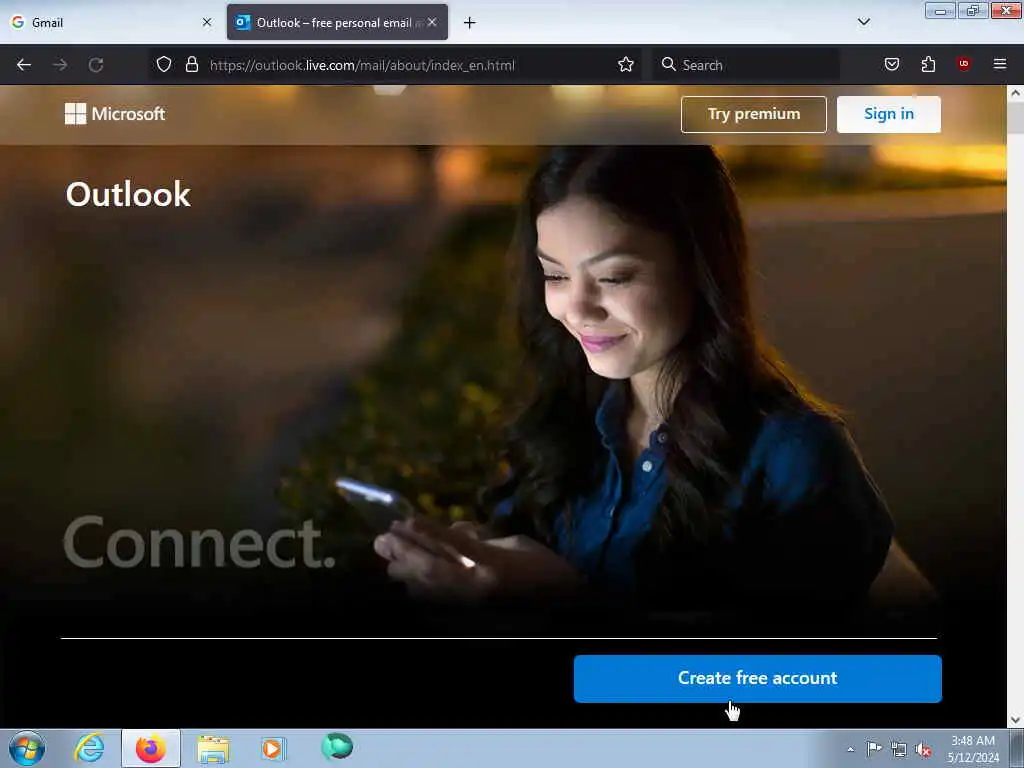Switch to the Gmail tab
Screen dimensions: 1024x768
click(x=110, y=22)
